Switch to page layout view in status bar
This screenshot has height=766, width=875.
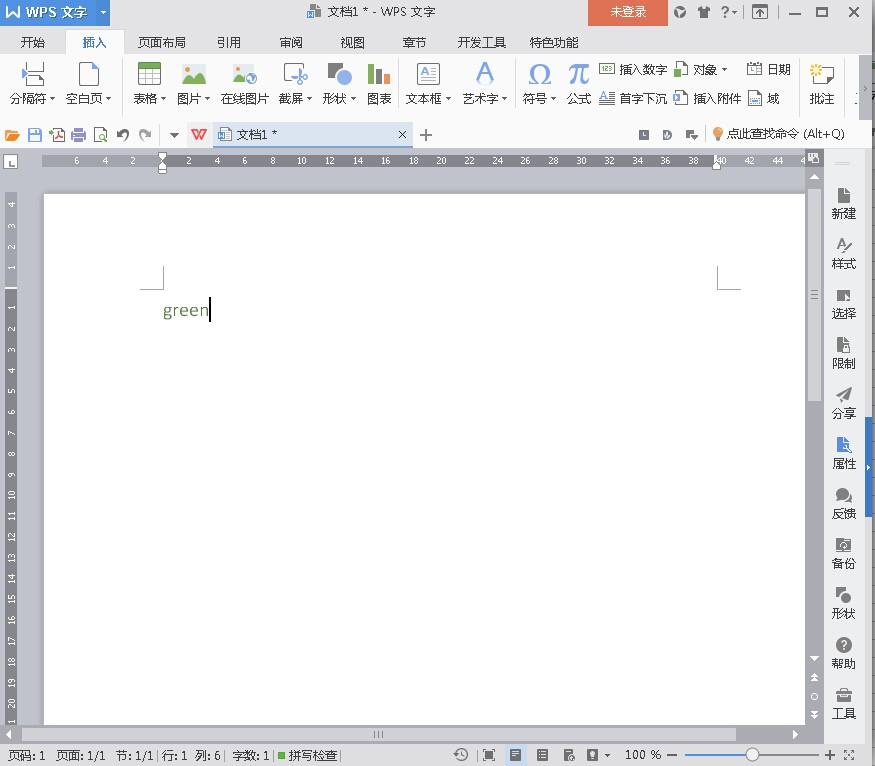pos(515,755)
